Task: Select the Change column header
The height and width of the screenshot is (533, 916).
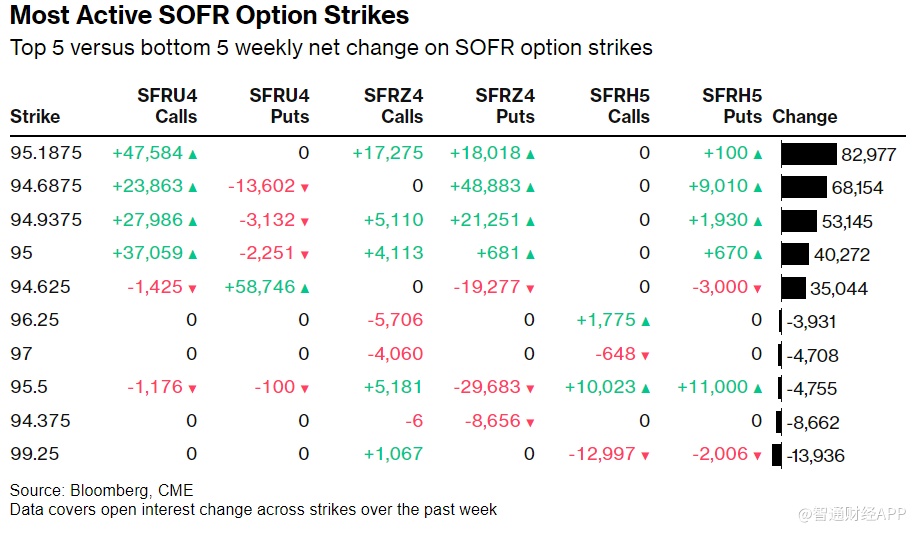Action: click(805, 117)
